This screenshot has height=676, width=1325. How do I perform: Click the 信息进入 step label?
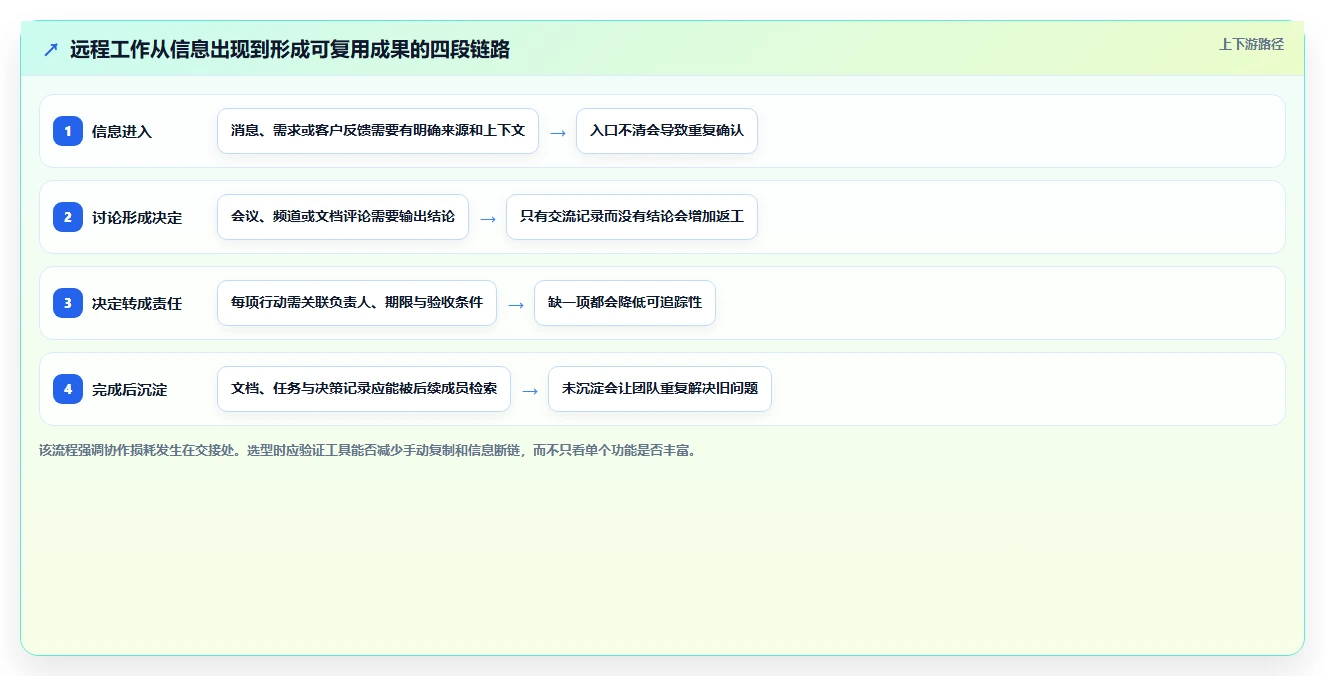(122, 131)
